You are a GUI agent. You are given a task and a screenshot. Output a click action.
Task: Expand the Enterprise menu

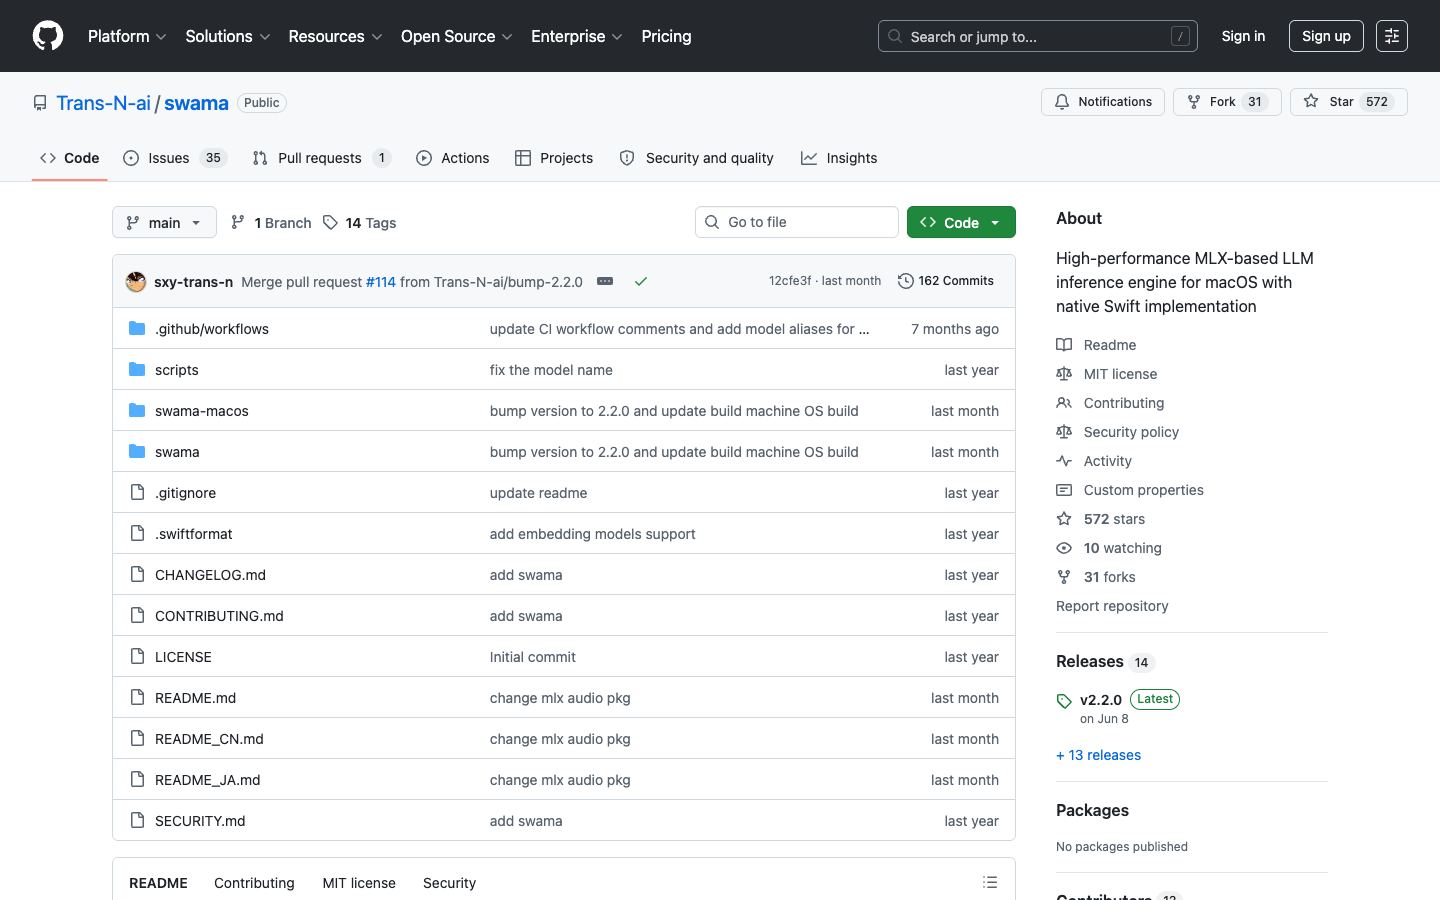tap(577, 36)
